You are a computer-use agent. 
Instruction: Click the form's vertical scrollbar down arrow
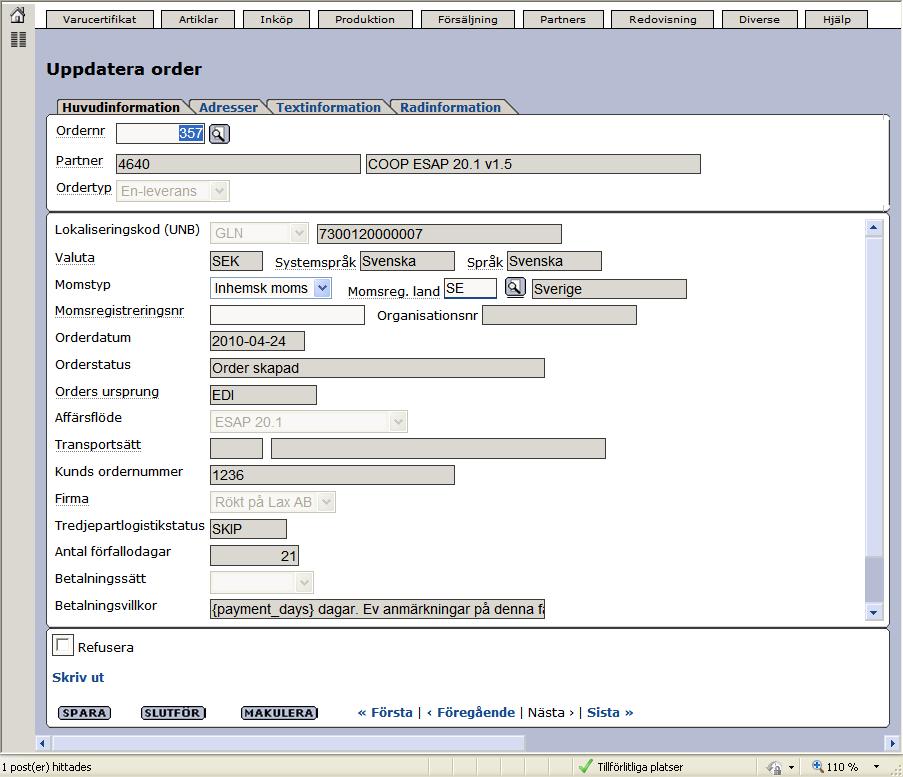pyautogui.click(x=874, y=612)
